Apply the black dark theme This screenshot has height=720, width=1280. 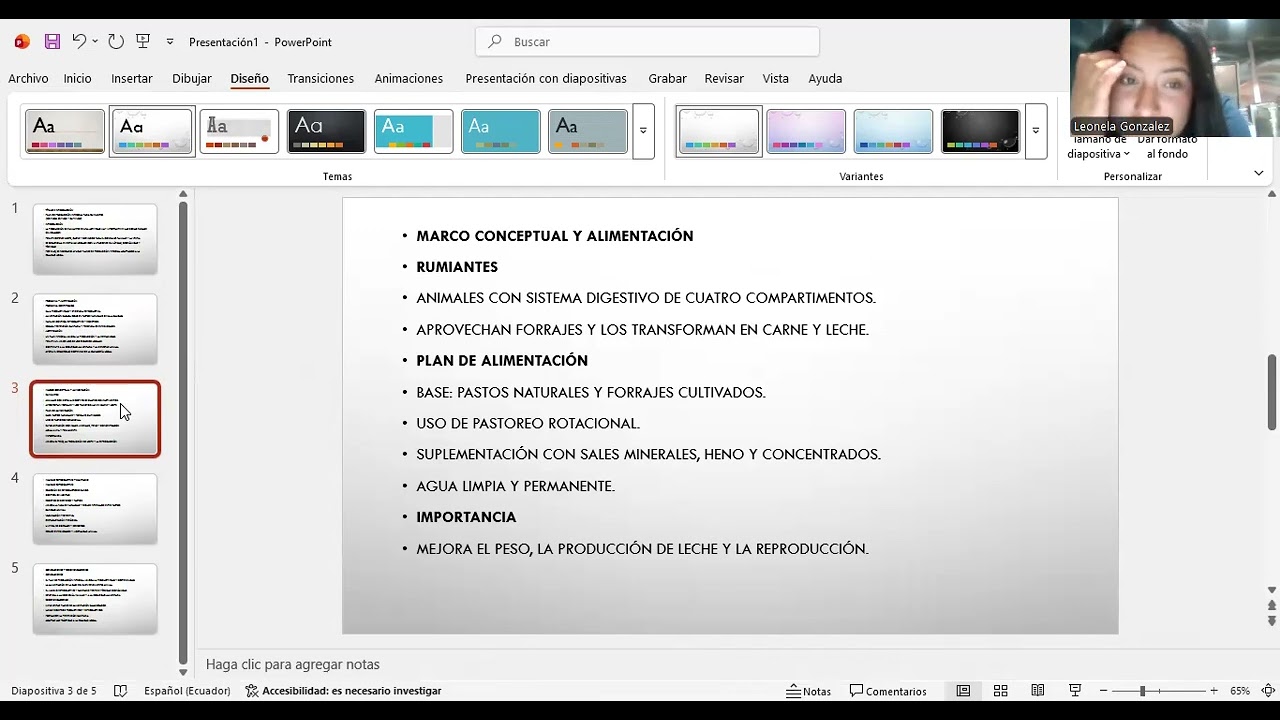326,131
